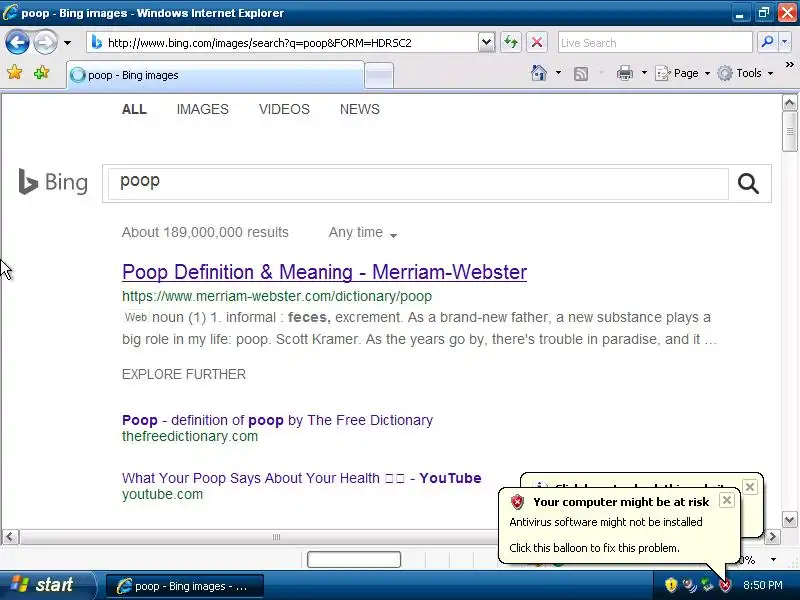Open the 'Any time' filter dropdown
This screenshot has width=800, height=600.
point(363,233)
